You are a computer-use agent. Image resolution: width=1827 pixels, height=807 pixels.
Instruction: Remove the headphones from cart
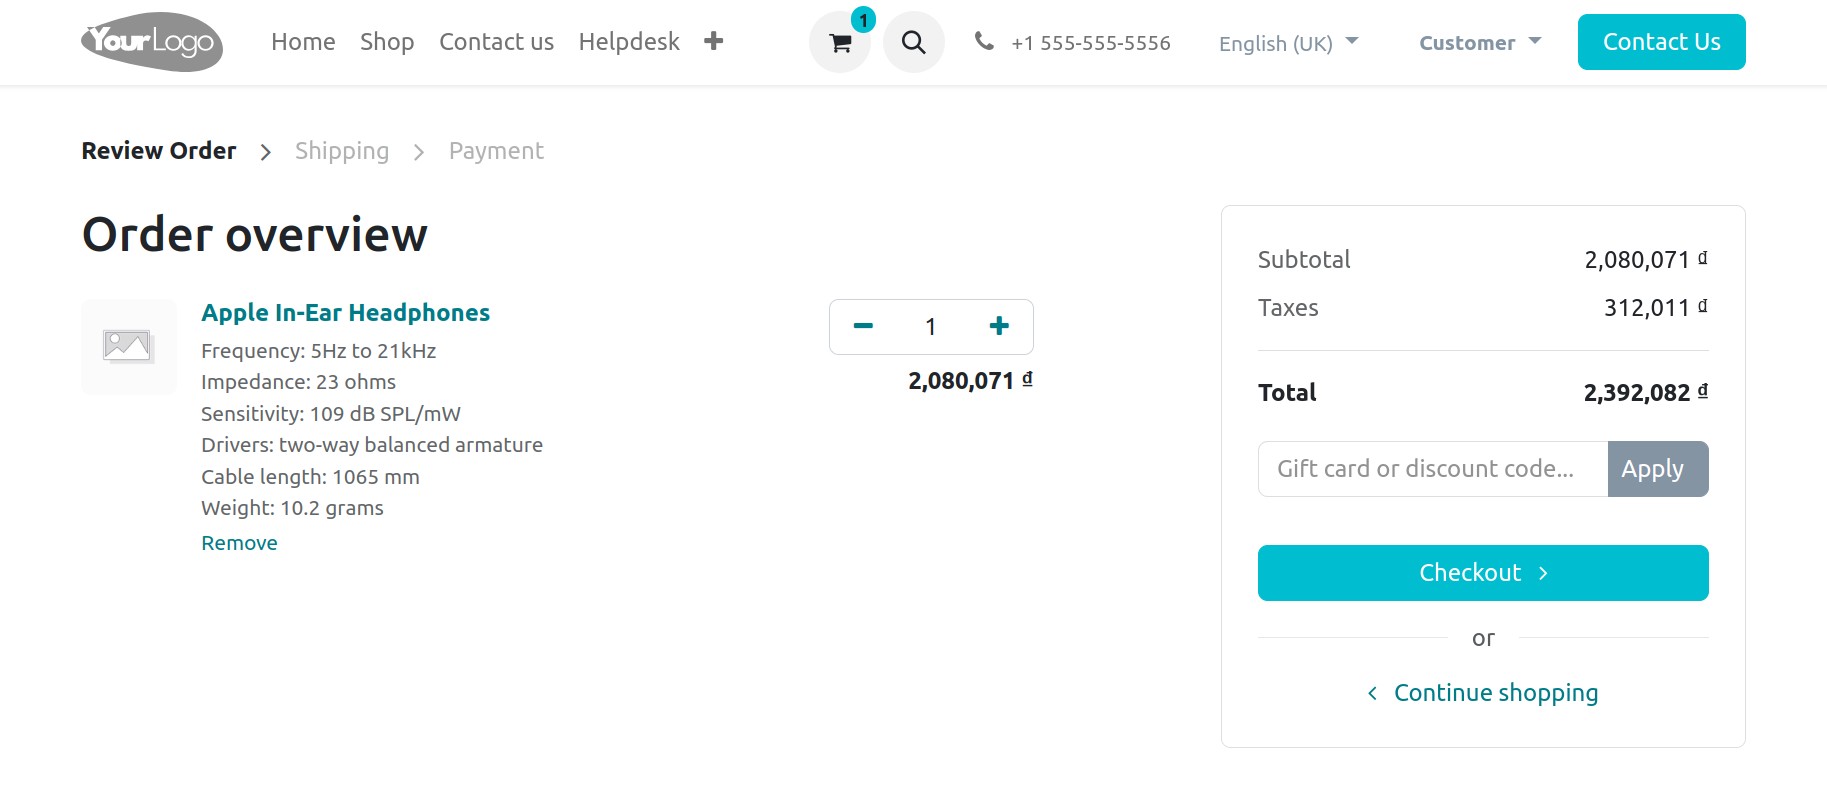239,543
